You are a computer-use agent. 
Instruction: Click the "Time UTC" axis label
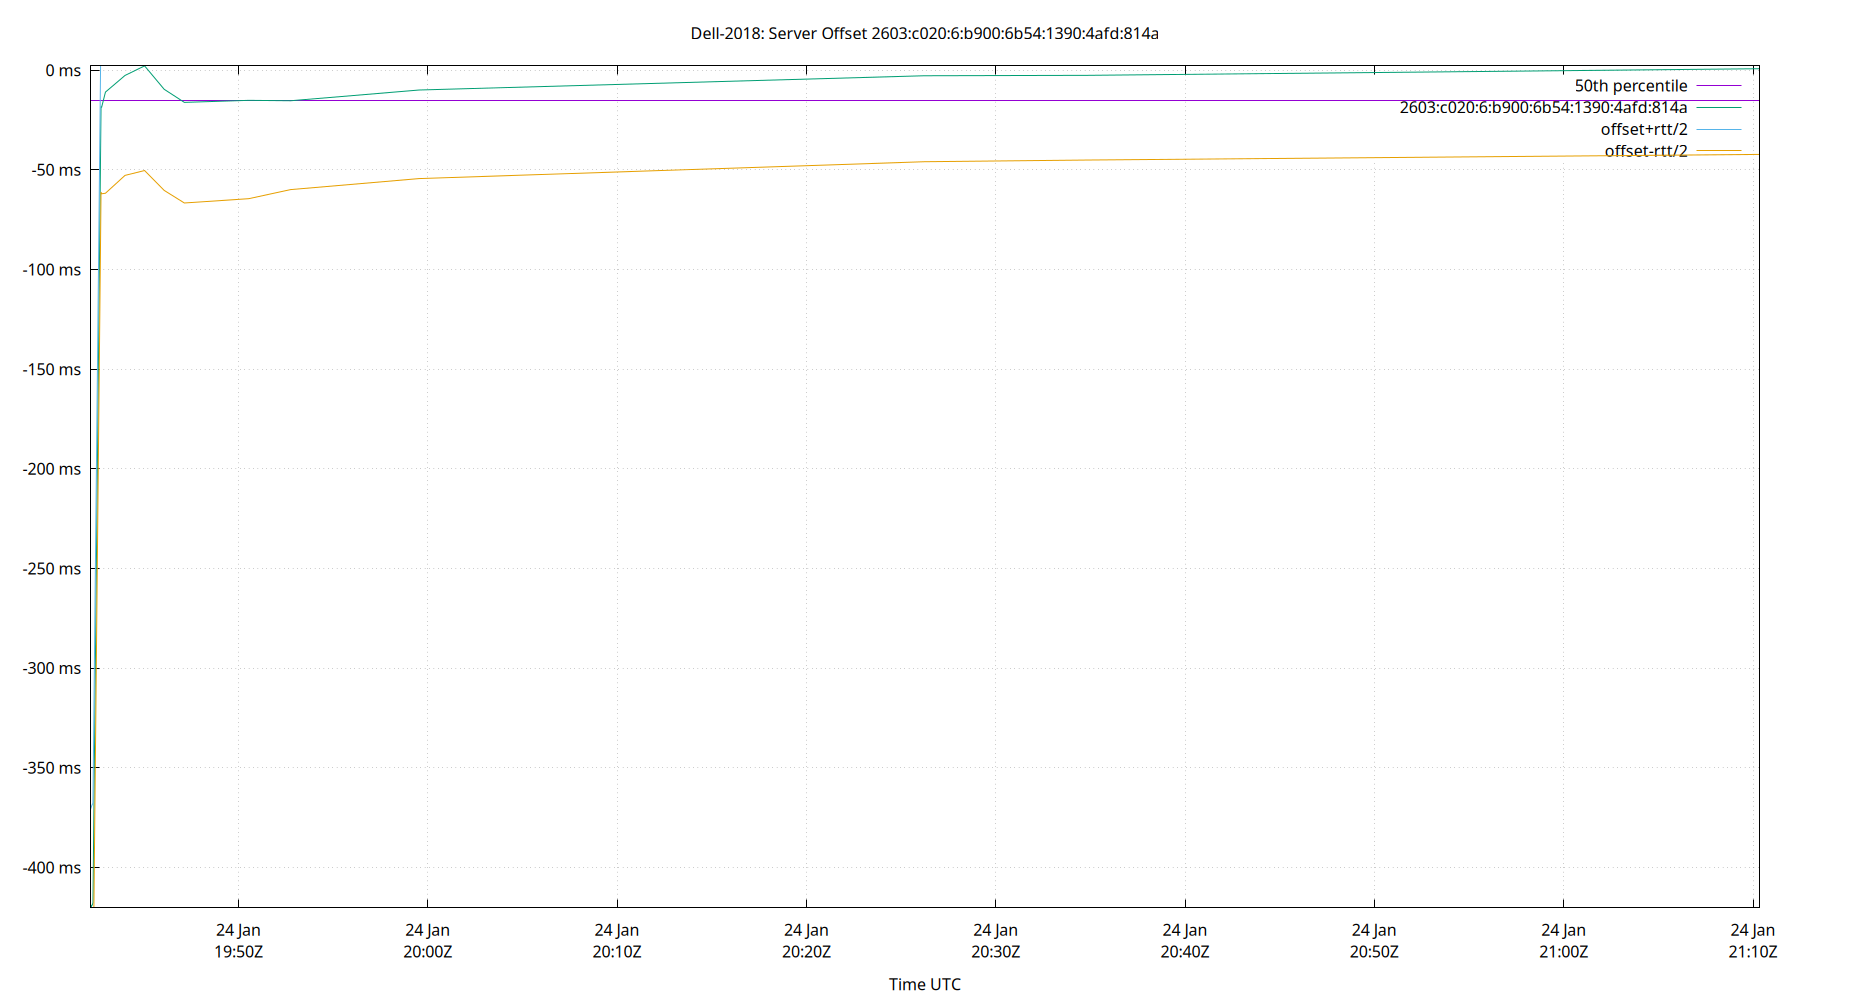925,984
